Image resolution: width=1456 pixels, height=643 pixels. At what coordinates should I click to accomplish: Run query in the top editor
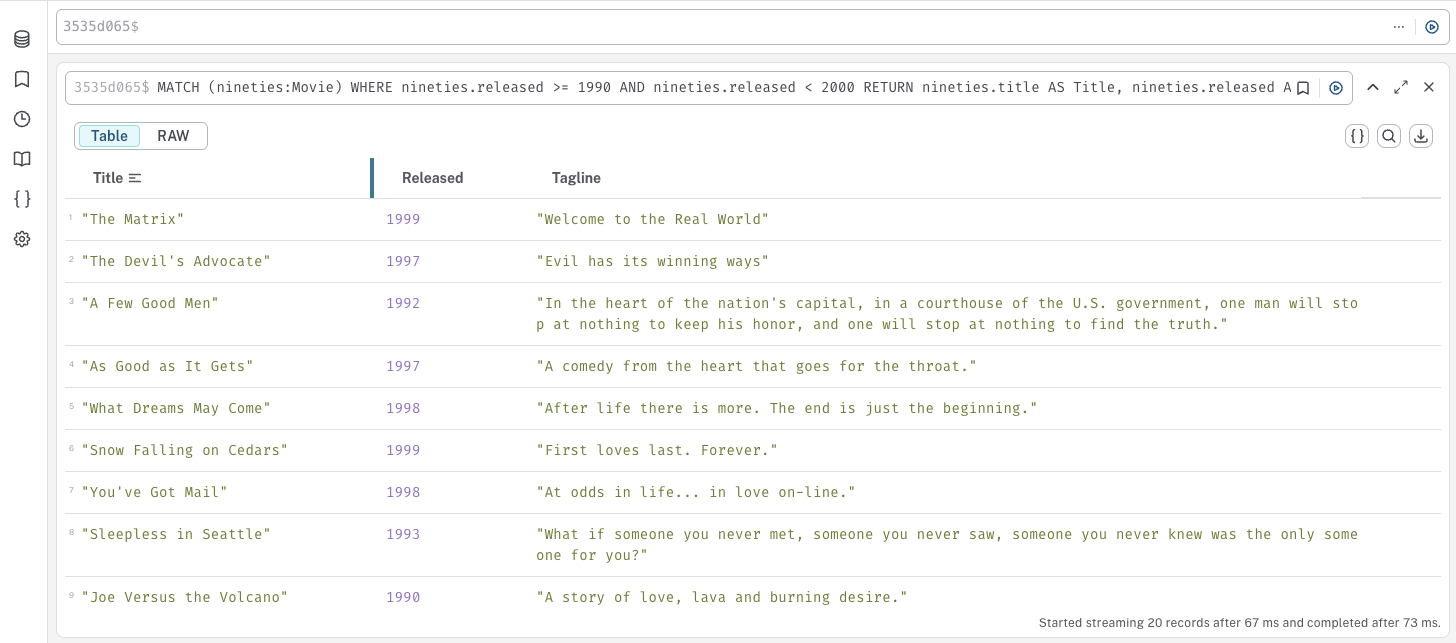click(x=1431, y=27)
